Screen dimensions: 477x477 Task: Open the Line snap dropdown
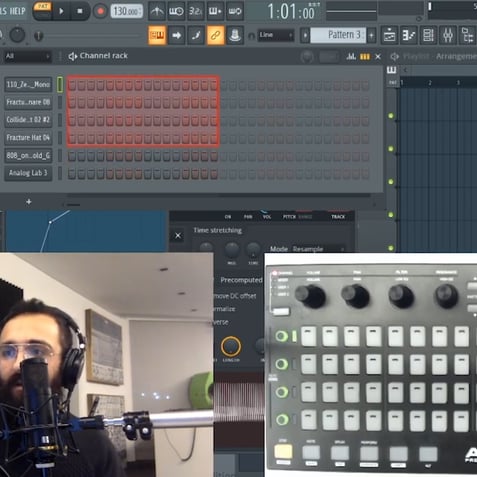click(276, 35)
